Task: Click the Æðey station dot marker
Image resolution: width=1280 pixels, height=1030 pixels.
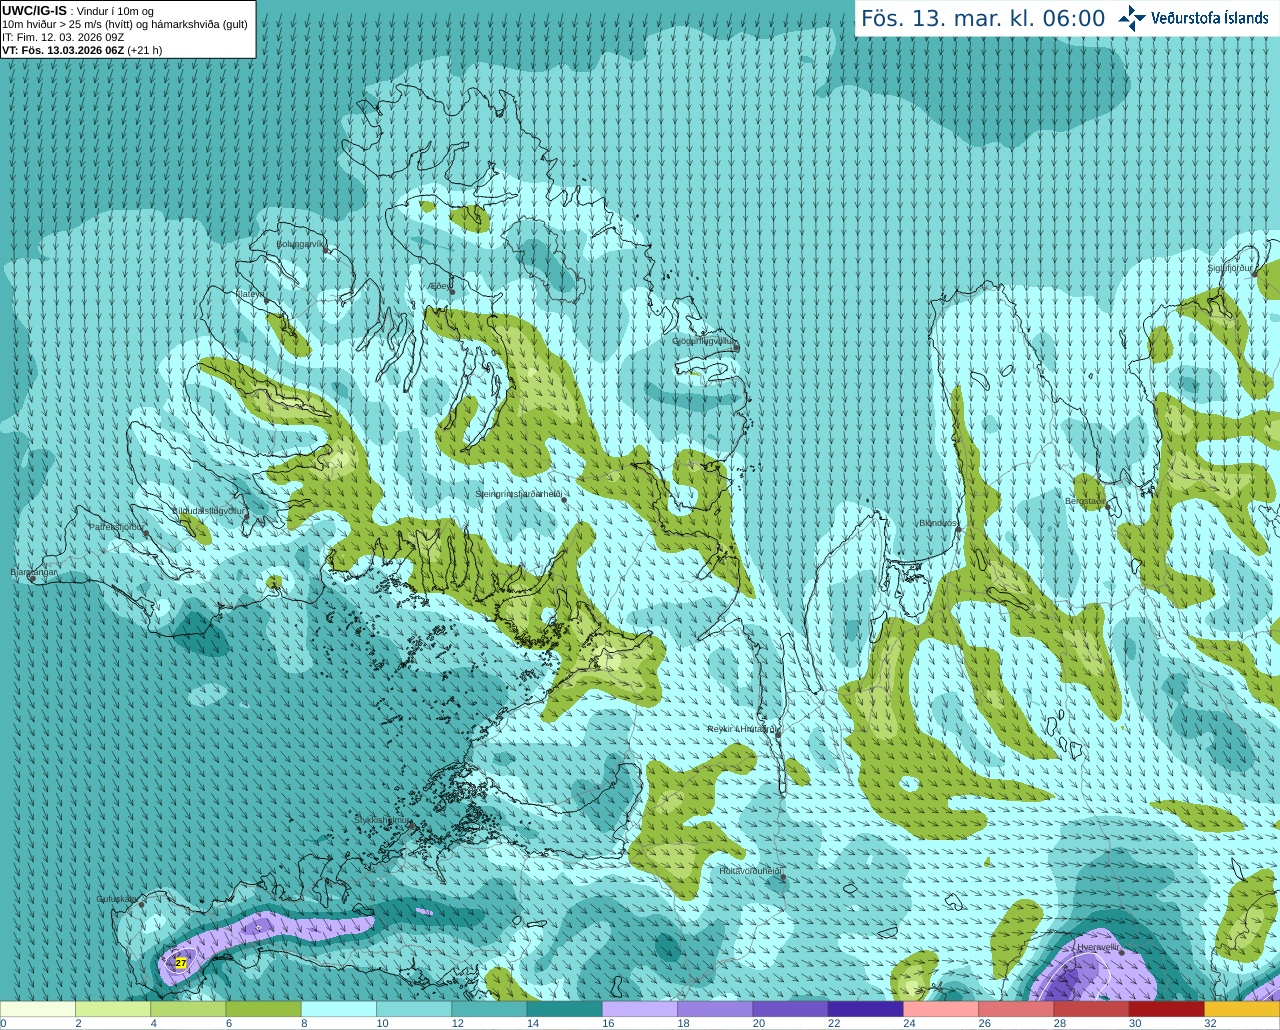Action: pos(452,291)
